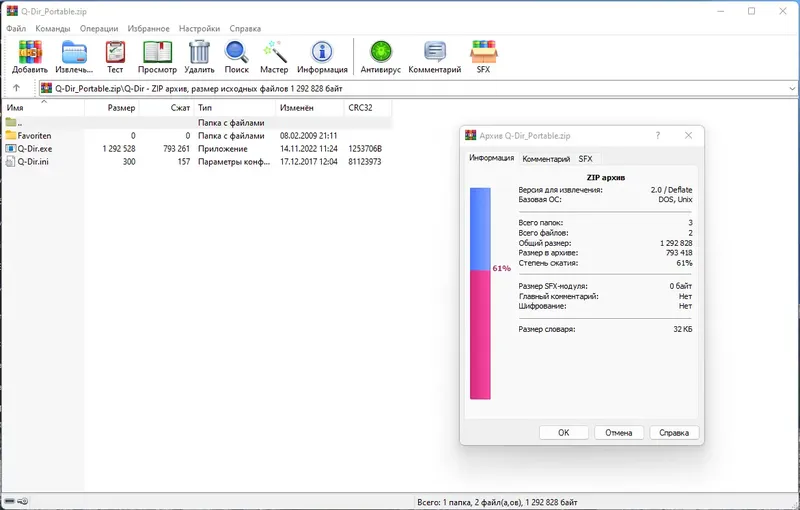Click the Размер в архиве 793 418 value
Image resolution: width=800 pixels, height=510 pixels.
679,252
